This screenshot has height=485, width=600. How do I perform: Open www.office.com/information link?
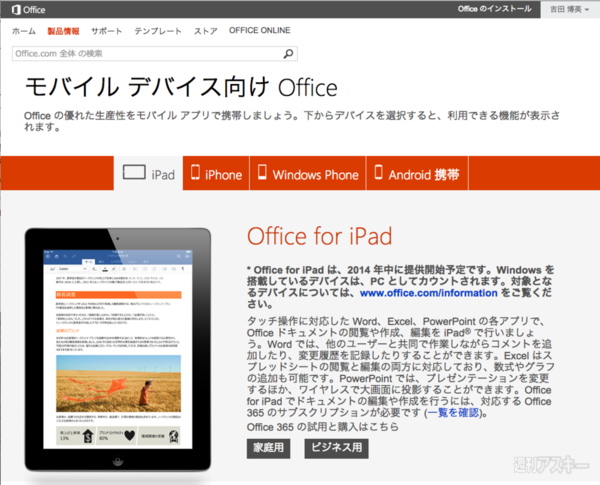429,293
